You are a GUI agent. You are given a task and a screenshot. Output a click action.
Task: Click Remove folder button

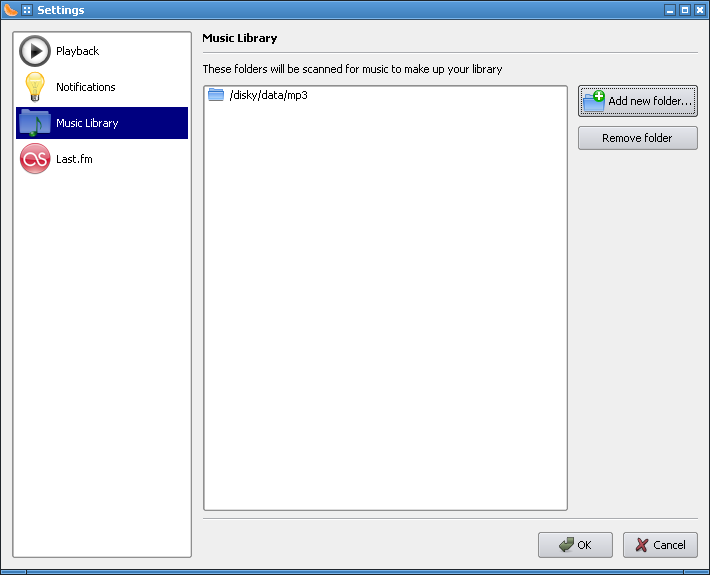[638, 138]
